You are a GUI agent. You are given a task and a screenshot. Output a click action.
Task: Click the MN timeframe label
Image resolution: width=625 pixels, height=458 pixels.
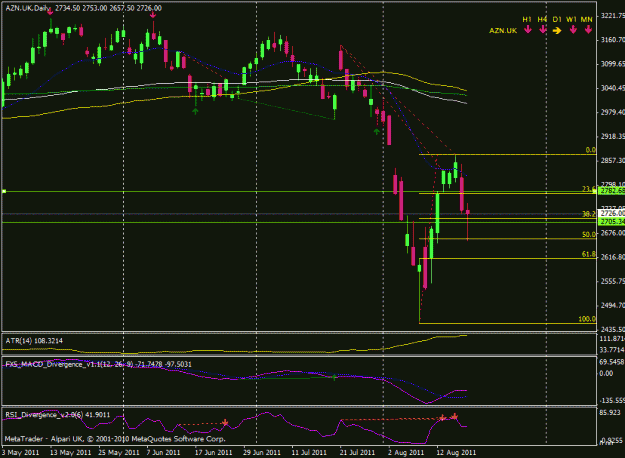[x=586, y=20]
